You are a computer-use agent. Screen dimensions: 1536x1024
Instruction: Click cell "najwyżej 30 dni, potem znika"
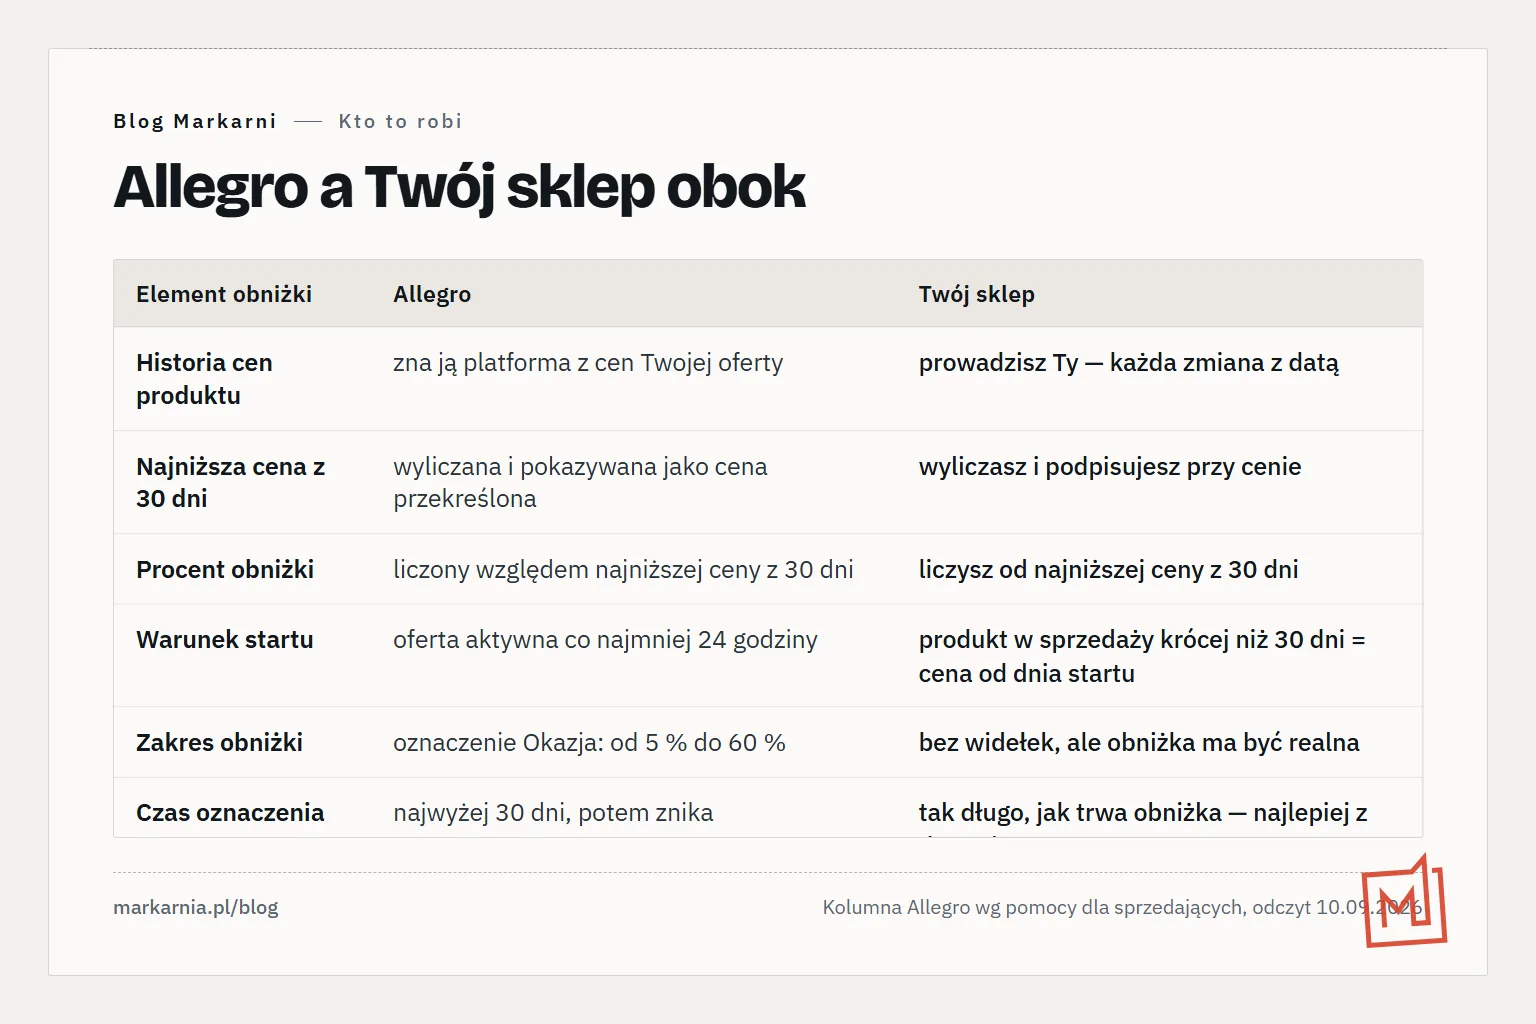tap(553, 812)
